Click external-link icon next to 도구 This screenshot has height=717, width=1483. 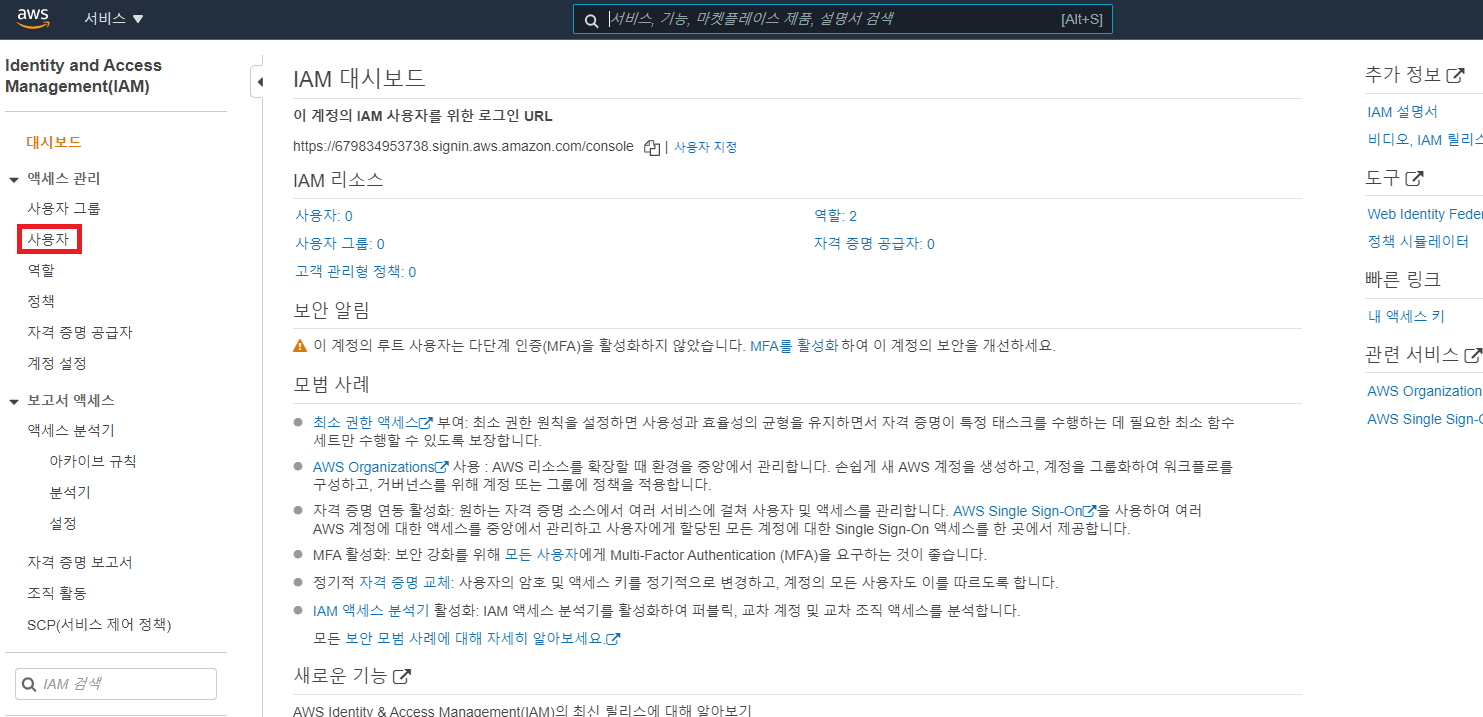1414,179
